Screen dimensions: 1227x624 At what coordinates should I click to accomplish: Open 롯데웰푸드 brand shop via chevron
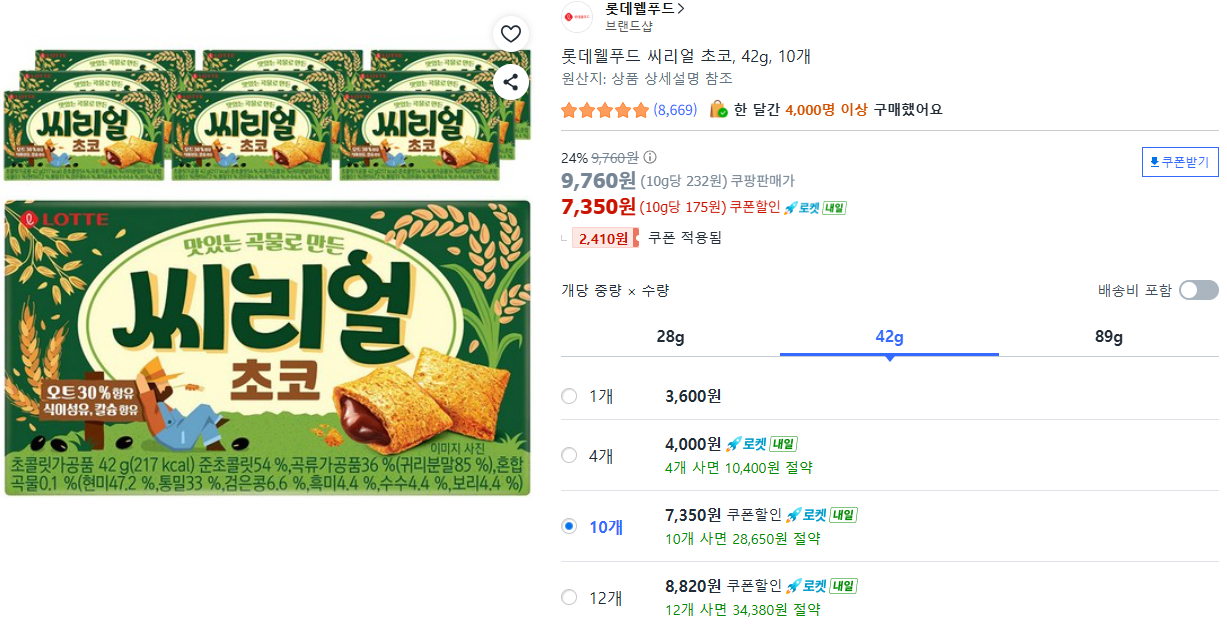[681, 9]
